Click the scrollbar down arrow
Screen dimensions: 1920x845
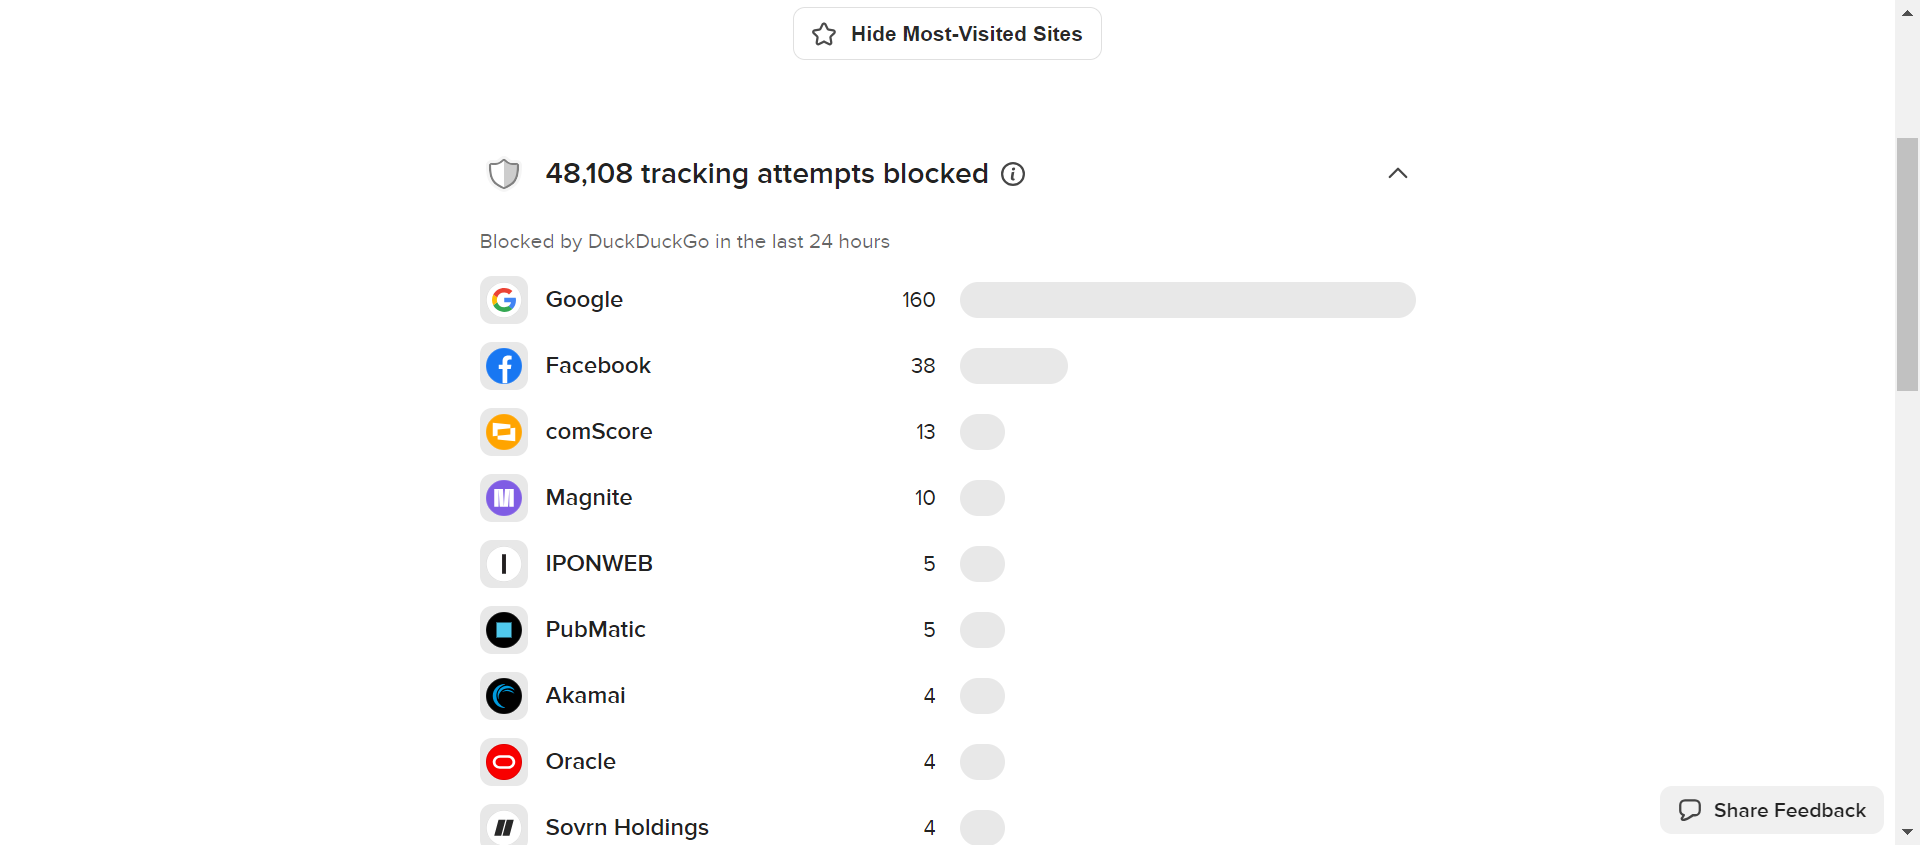(1907, 832)
